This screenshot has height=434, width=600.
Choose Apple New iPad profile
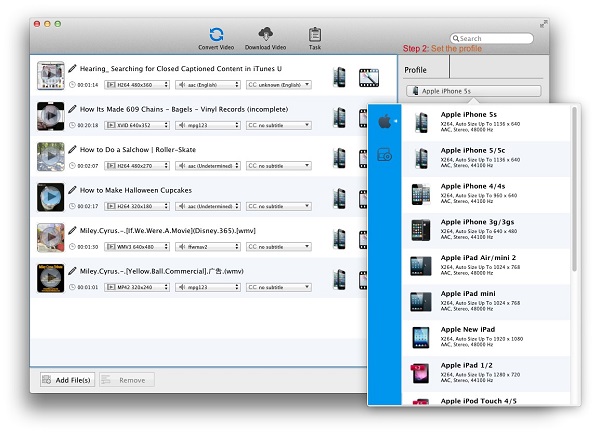coord(486,338)
